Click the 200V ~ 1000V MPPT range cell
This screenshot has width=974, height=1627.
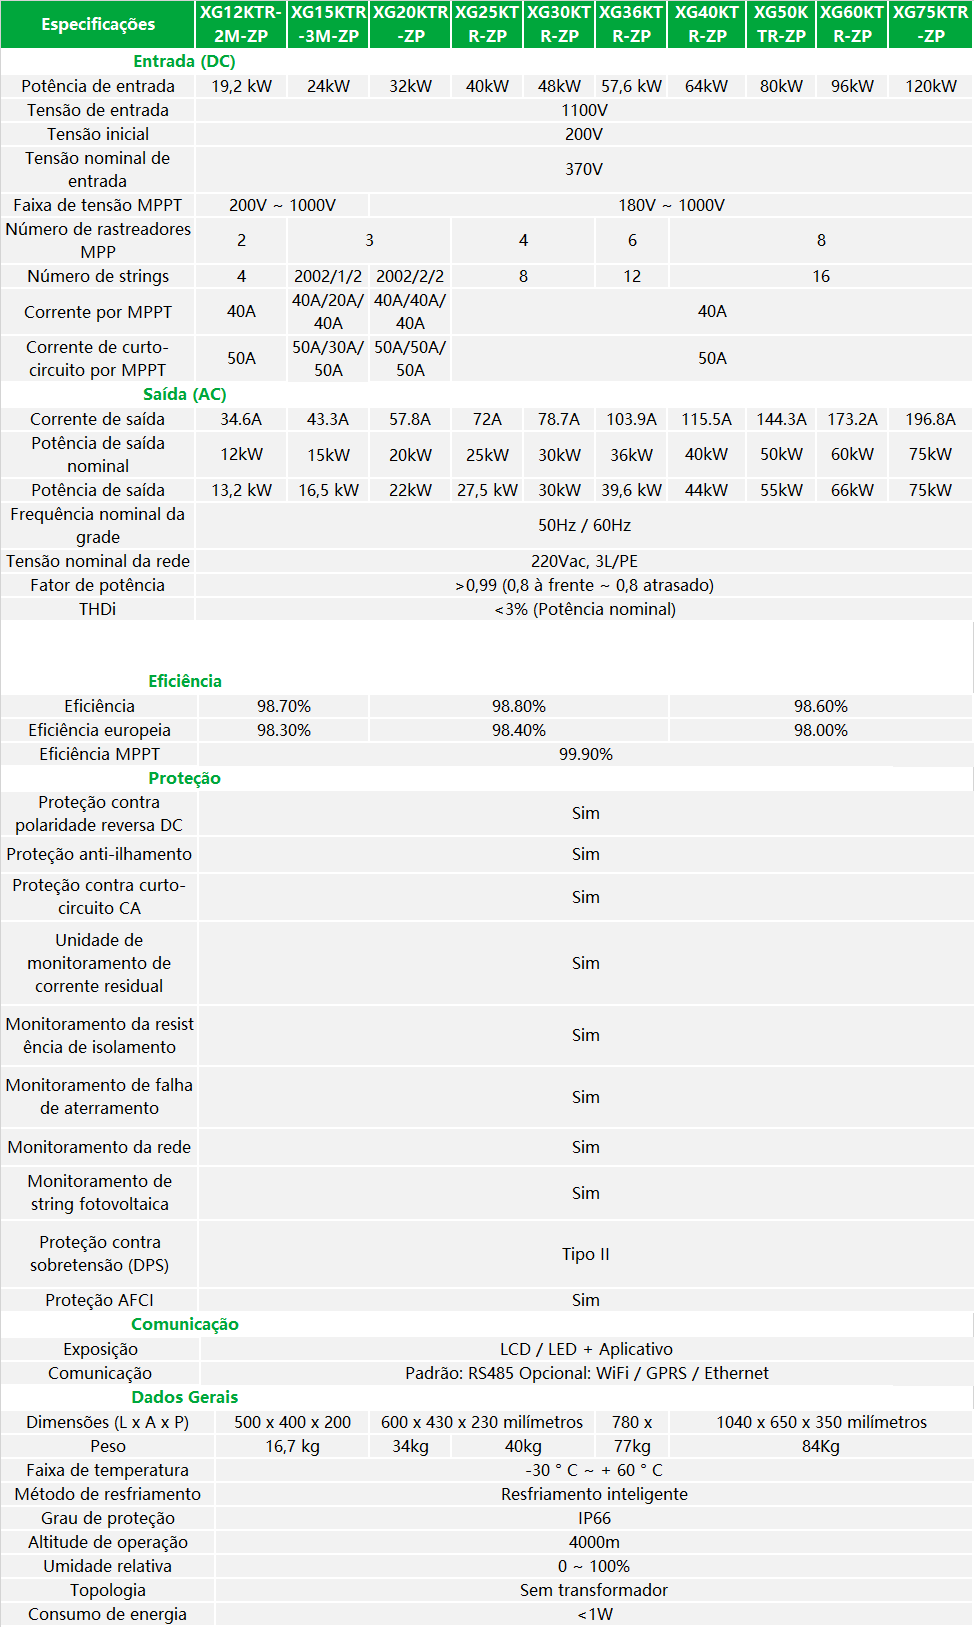point(282,205)
